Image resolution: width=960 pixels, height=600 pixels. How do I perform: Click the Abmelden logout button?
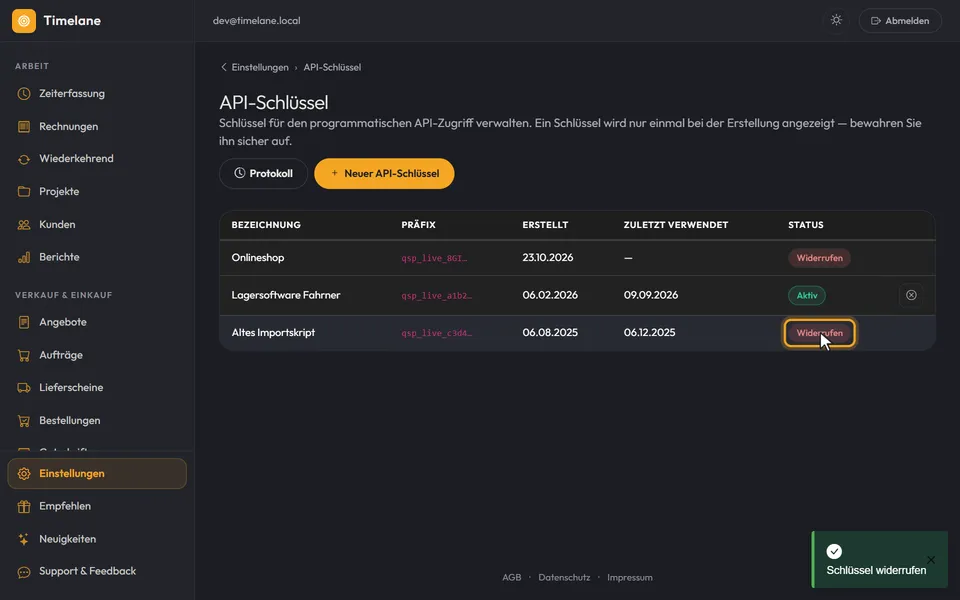[900, 21]
